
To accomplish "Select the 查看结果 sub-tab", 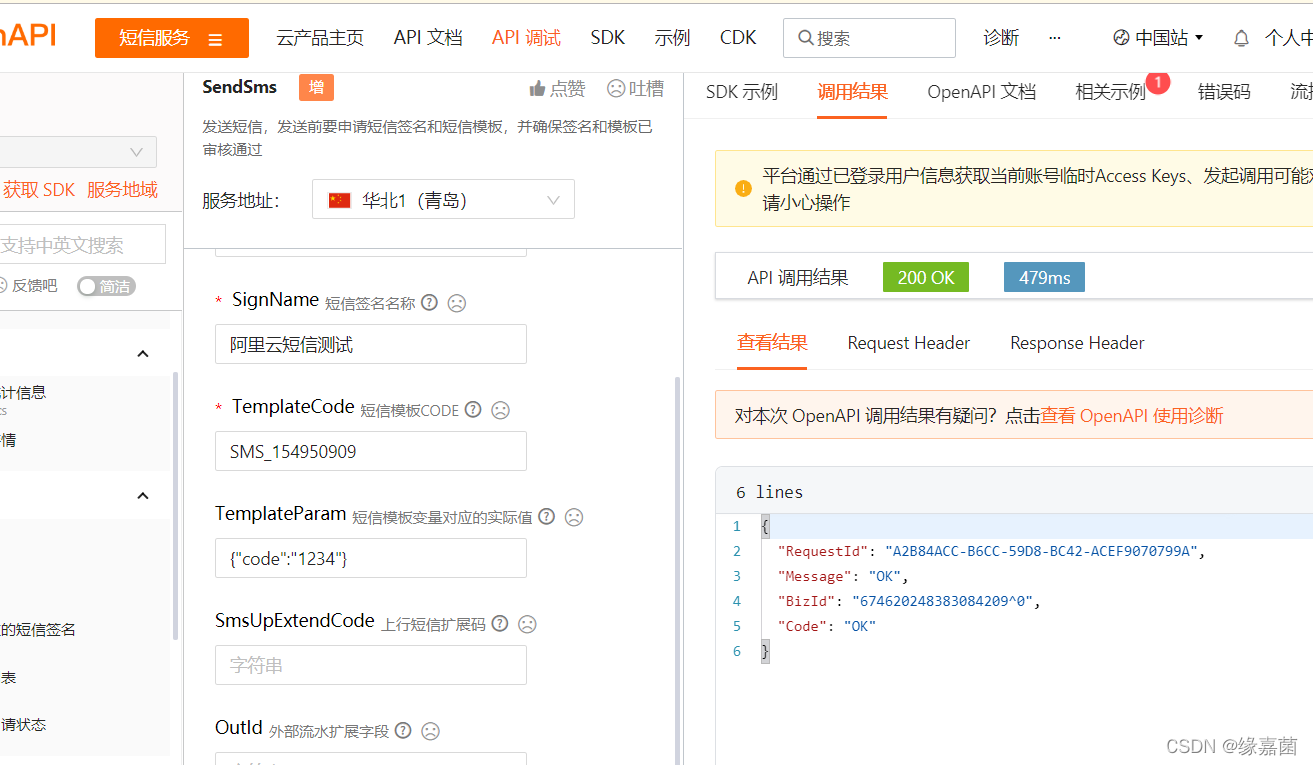I will click(x=772, y=342).
